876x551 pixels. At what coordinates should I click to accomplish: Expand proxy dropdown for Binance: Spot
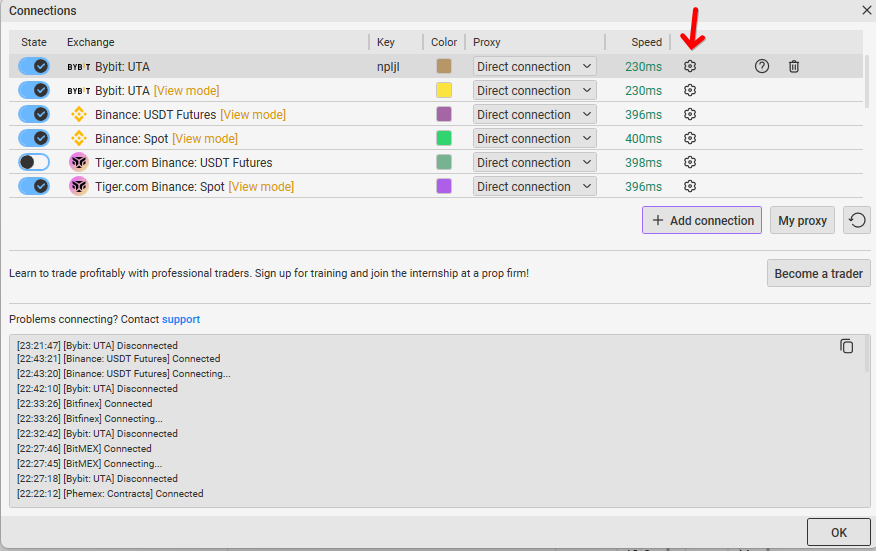point(535,139)
